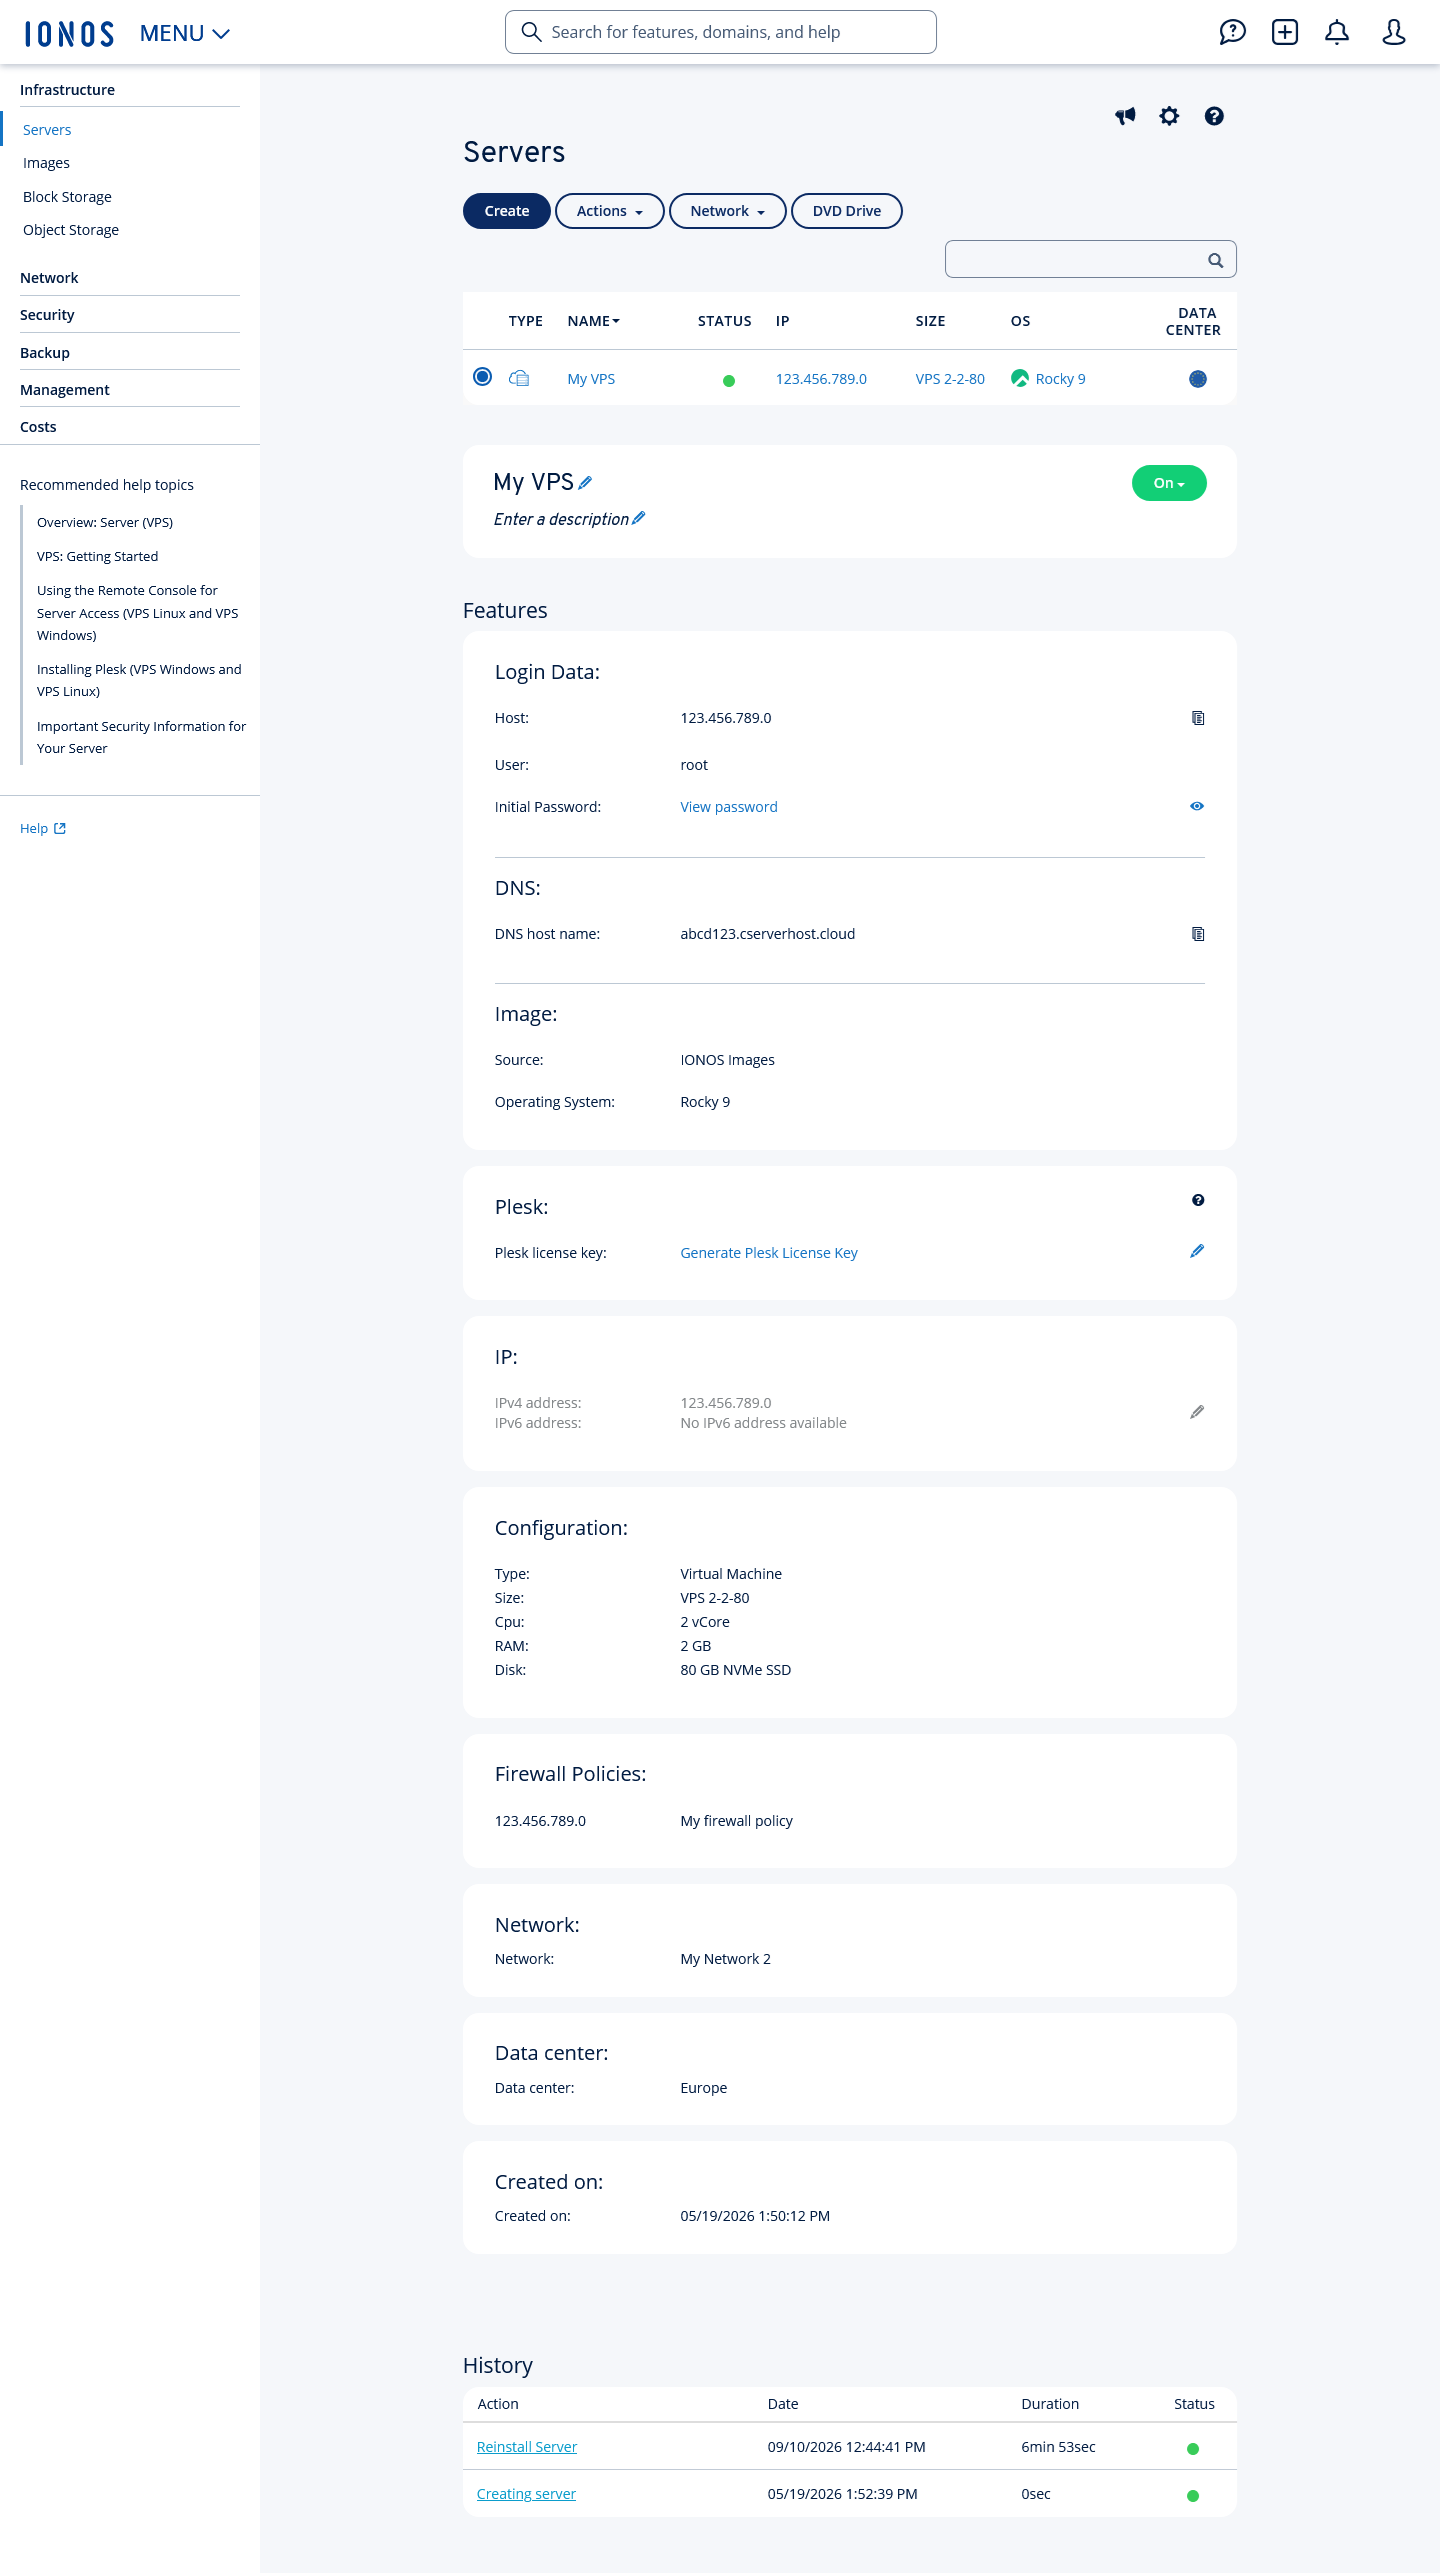
Task: Expand the Network dropdown button
Action: click(727, 211)
